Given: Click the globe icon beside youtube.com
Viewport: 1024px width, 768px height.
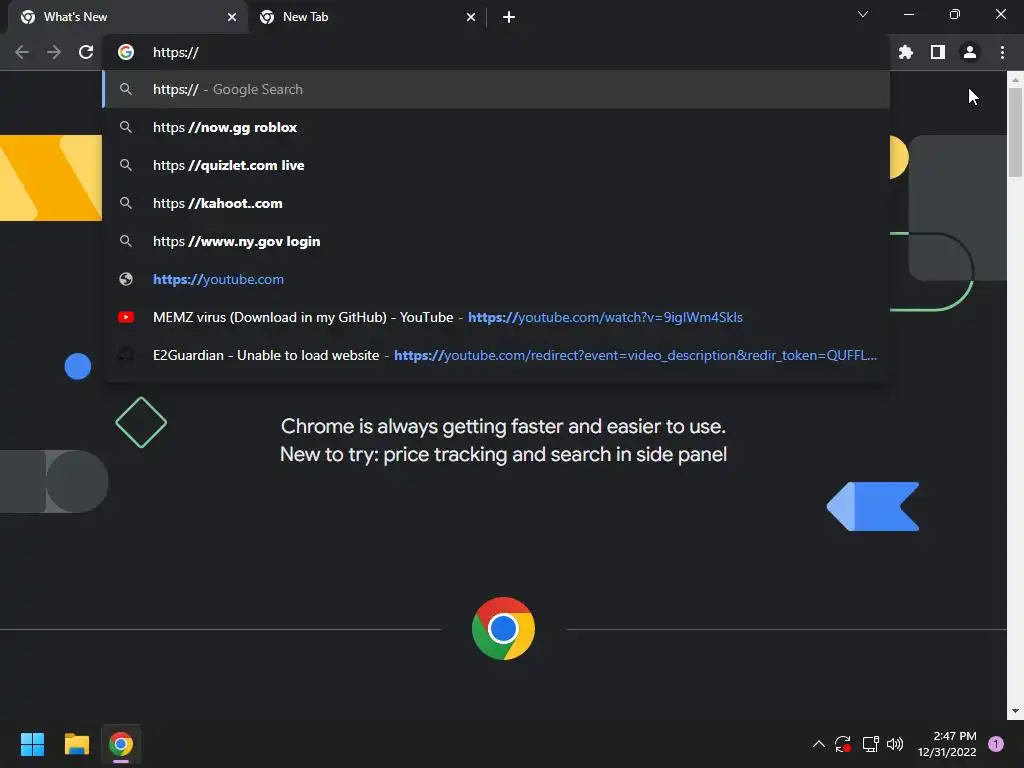Looking at the screenshot, I should [x=126, y=279].
